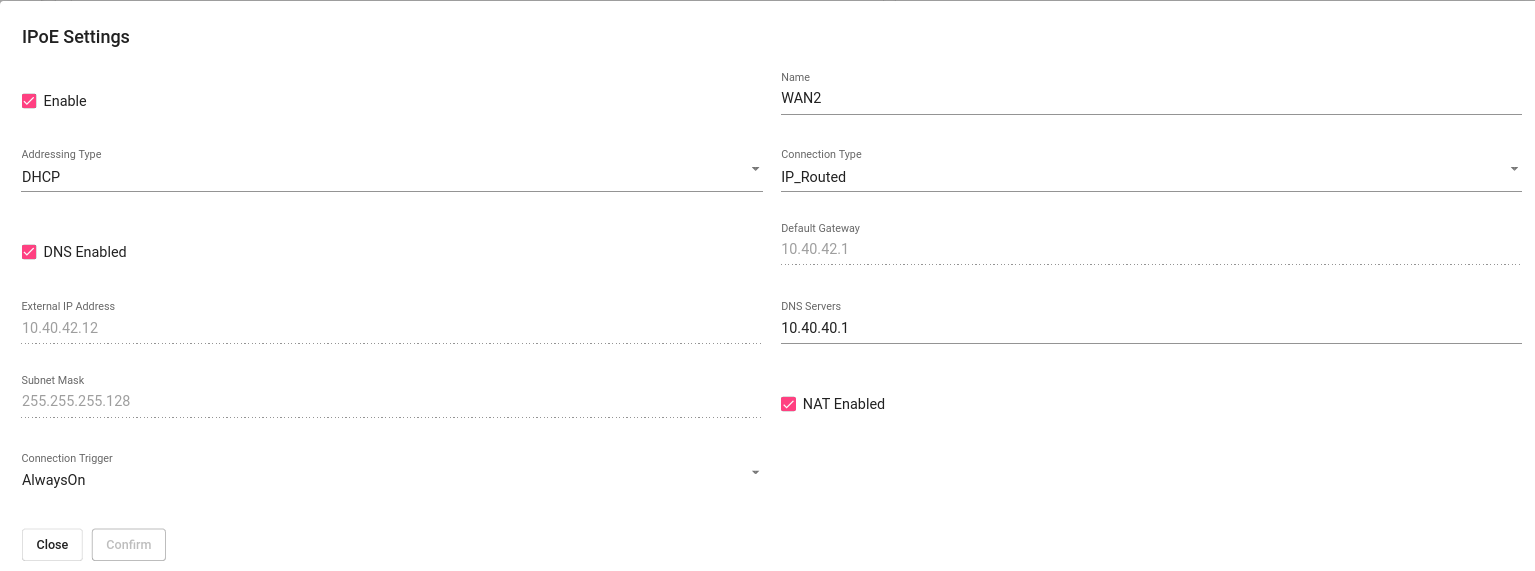This screenshot has height=571, width=1535.
Task: Click the DNS Servers input field
Action: (x=1150, y=328)
